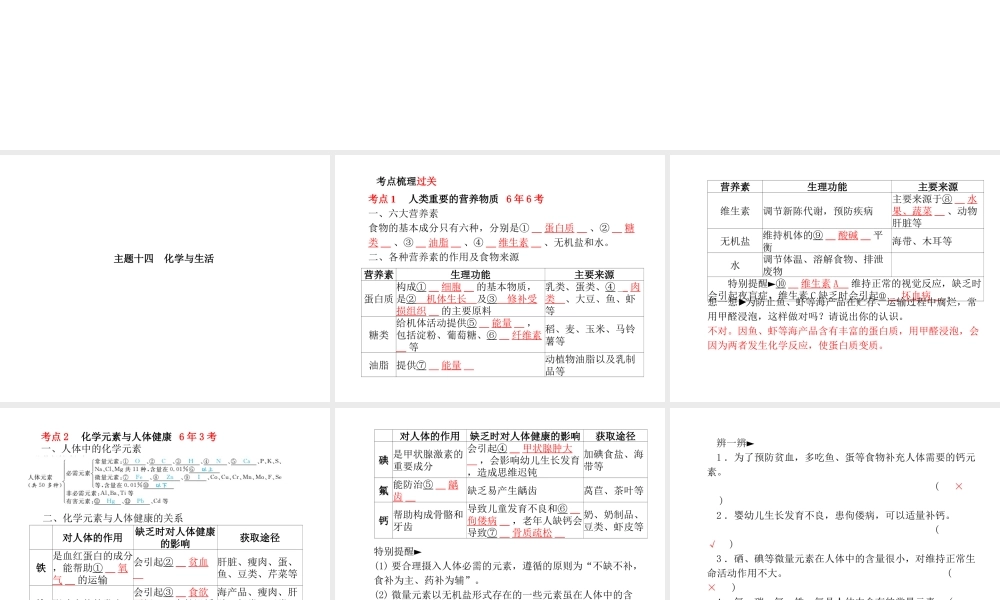Open the title slide '主题十四 化学与生活'
This screenshot has width=1000, height=600.
[x=165, y=278]
